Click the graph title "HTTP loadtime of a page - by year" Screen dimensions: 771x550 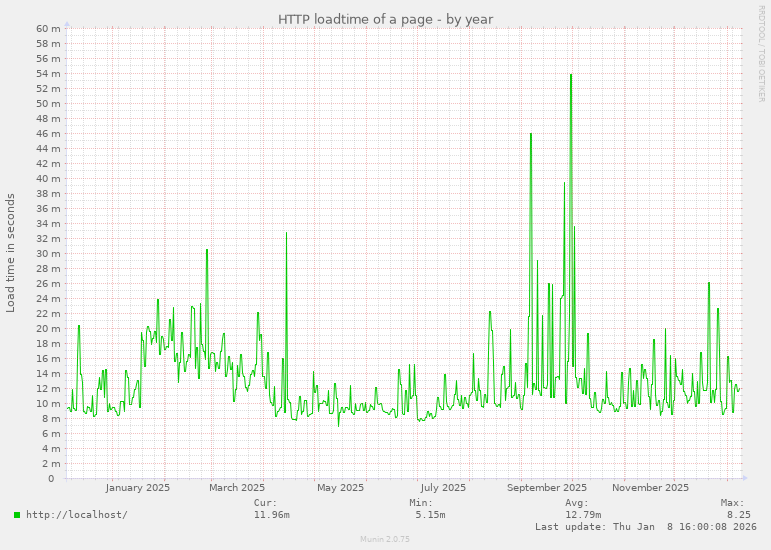pos(385,19)
